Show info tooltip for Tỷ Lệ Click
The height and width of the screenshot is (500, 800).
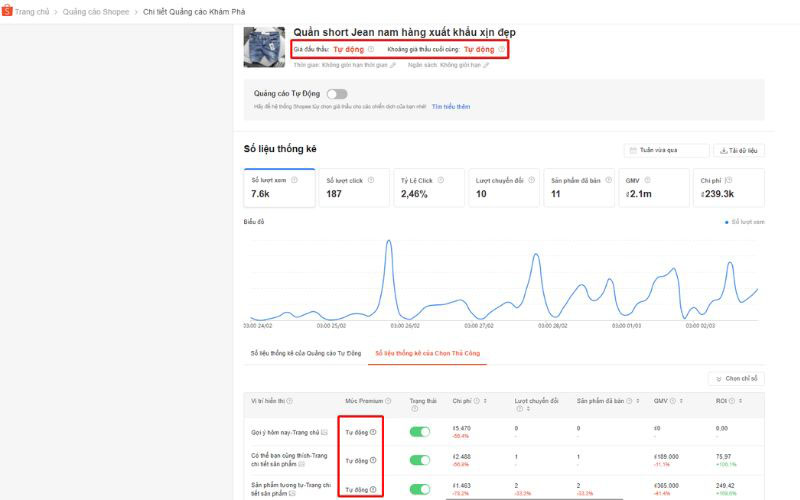440,180
